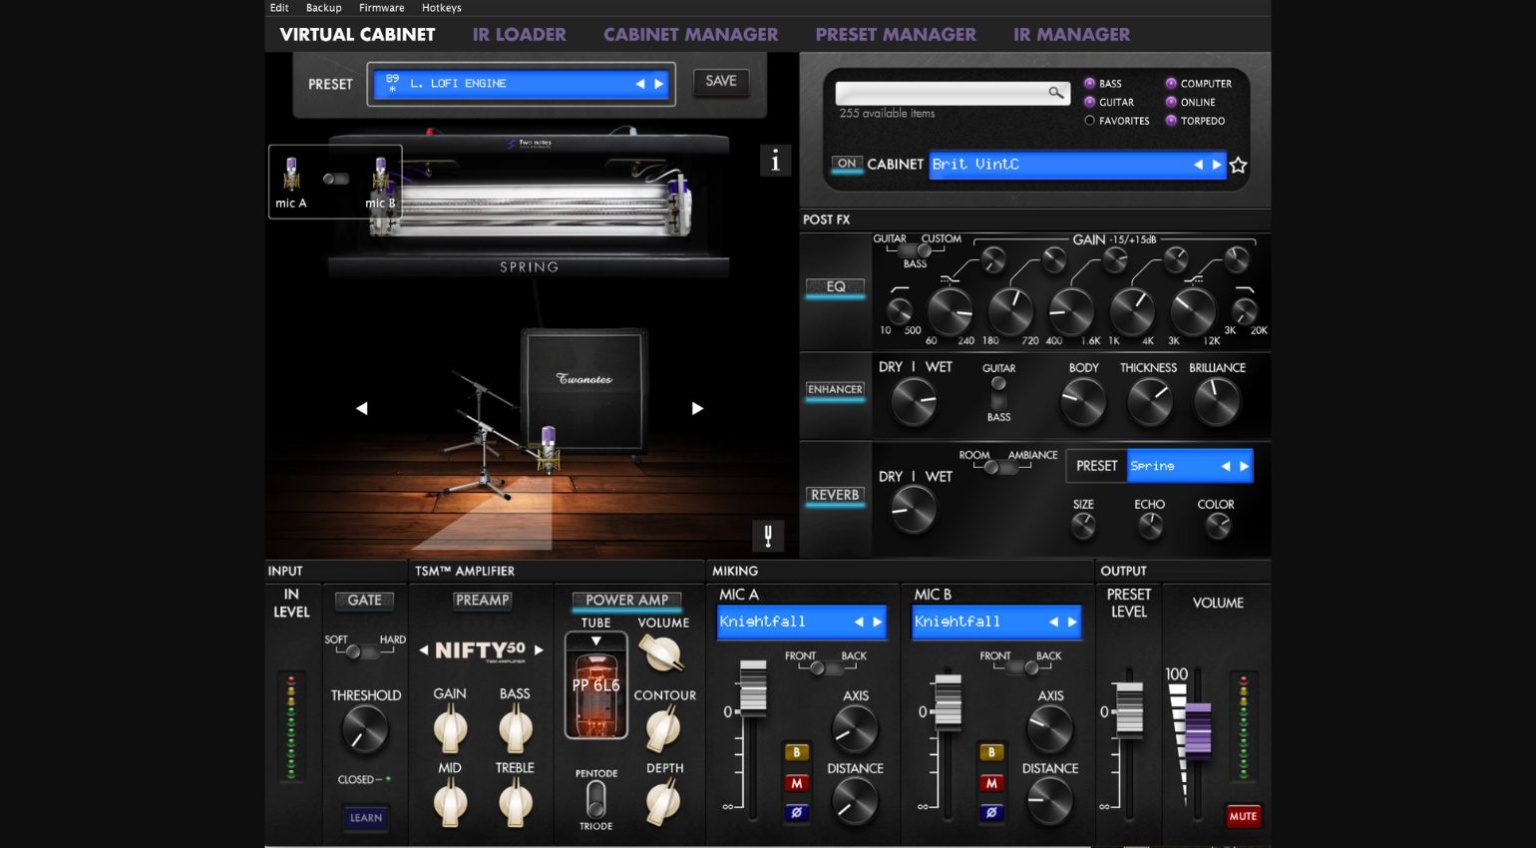Step to the next cabinet with the arrow
1536x848 pixels.
coord(1217,165)
